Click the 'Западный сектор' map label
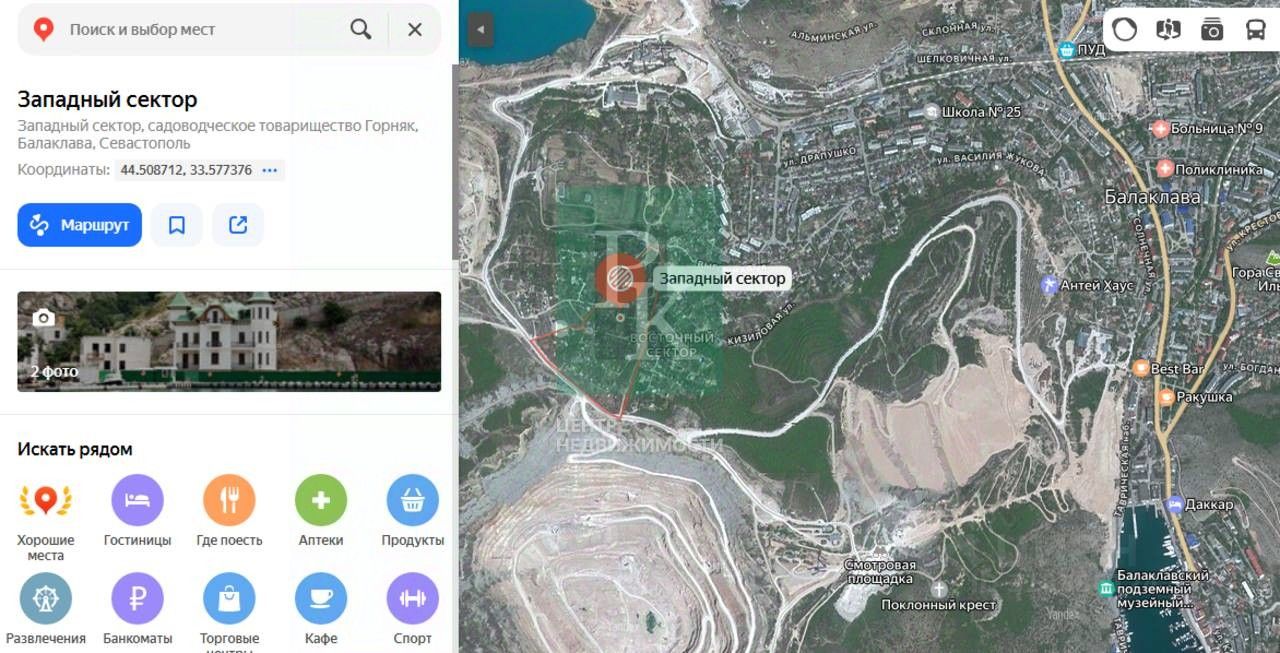 tap(722, 279)
